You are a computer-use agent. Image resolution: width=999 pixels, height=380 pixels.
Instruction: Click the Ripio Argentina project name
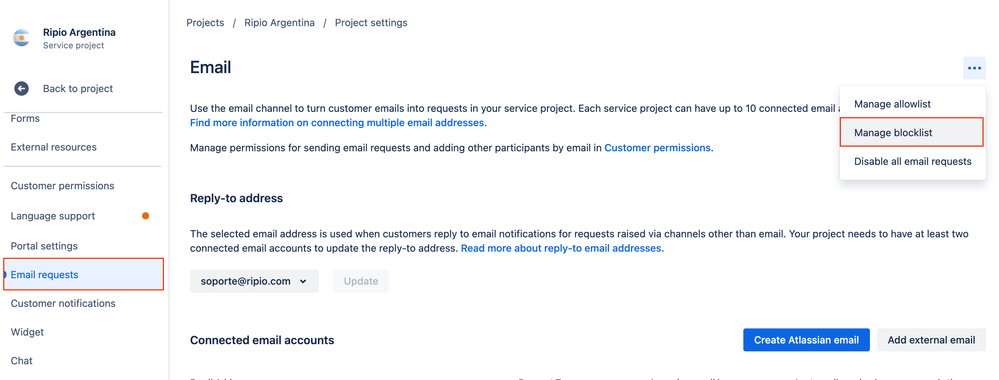point(79,33)
